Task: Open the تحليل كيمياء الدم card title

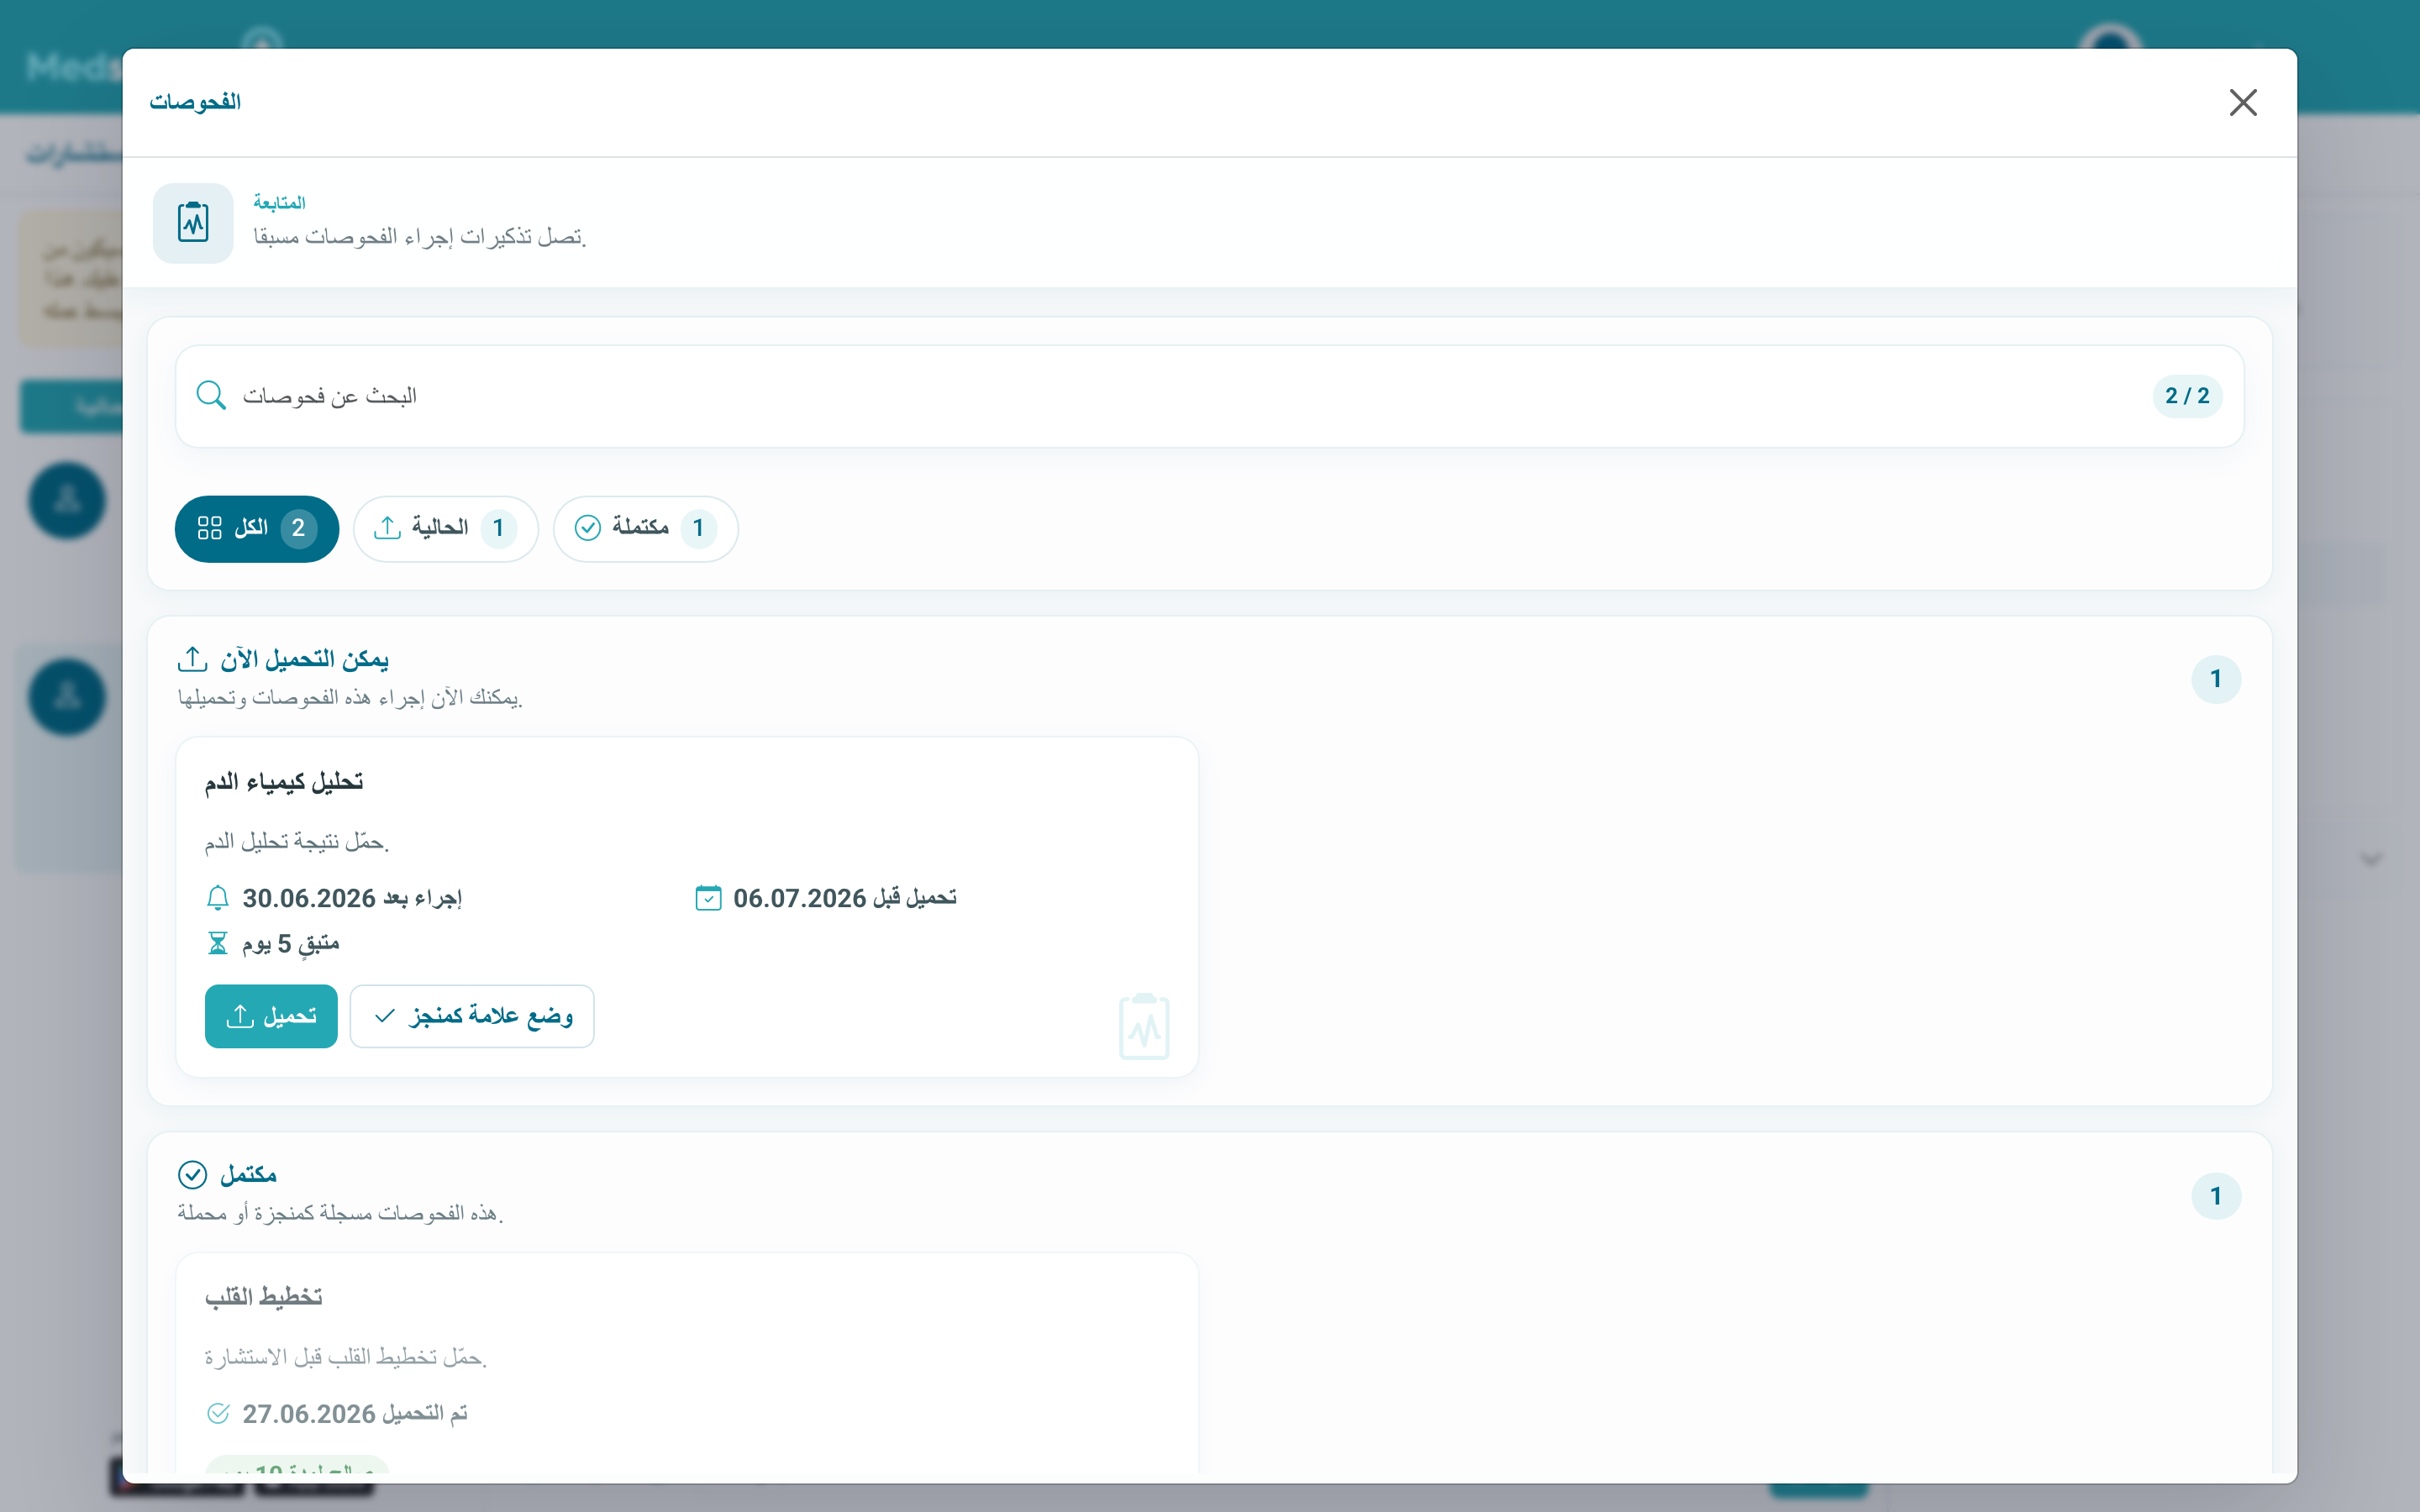Action: [x=284, y=782]
